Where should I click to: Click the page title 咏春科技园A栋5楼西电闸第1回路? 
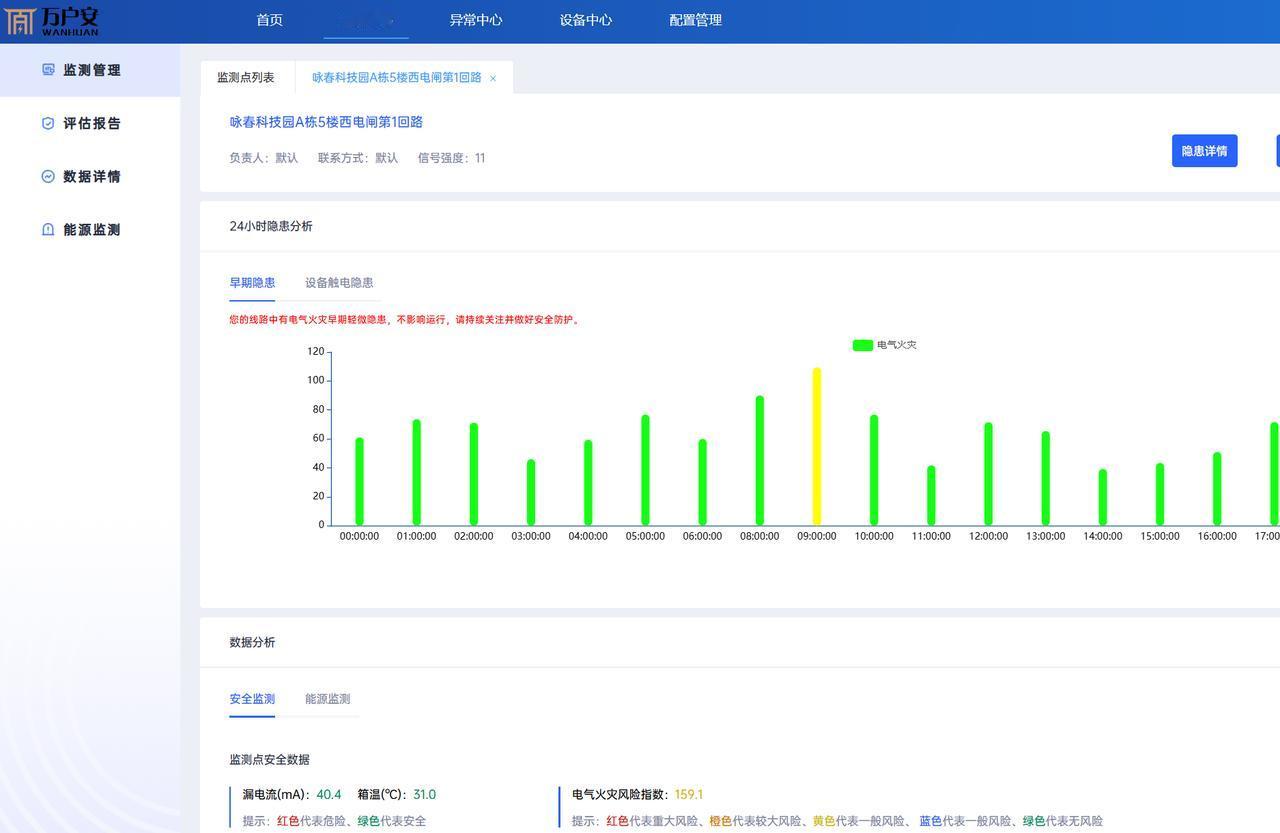pos(326,122)
